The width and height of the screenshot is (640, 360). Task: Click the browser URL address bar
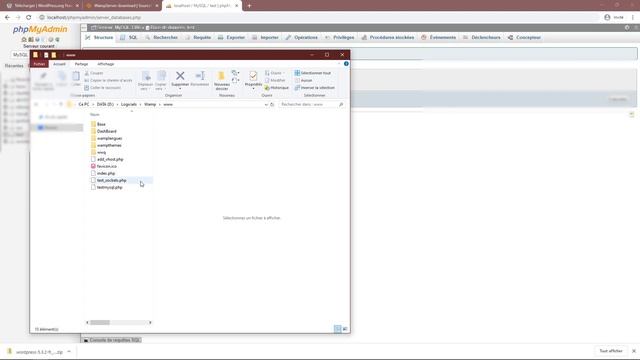(x=318, y=17)
